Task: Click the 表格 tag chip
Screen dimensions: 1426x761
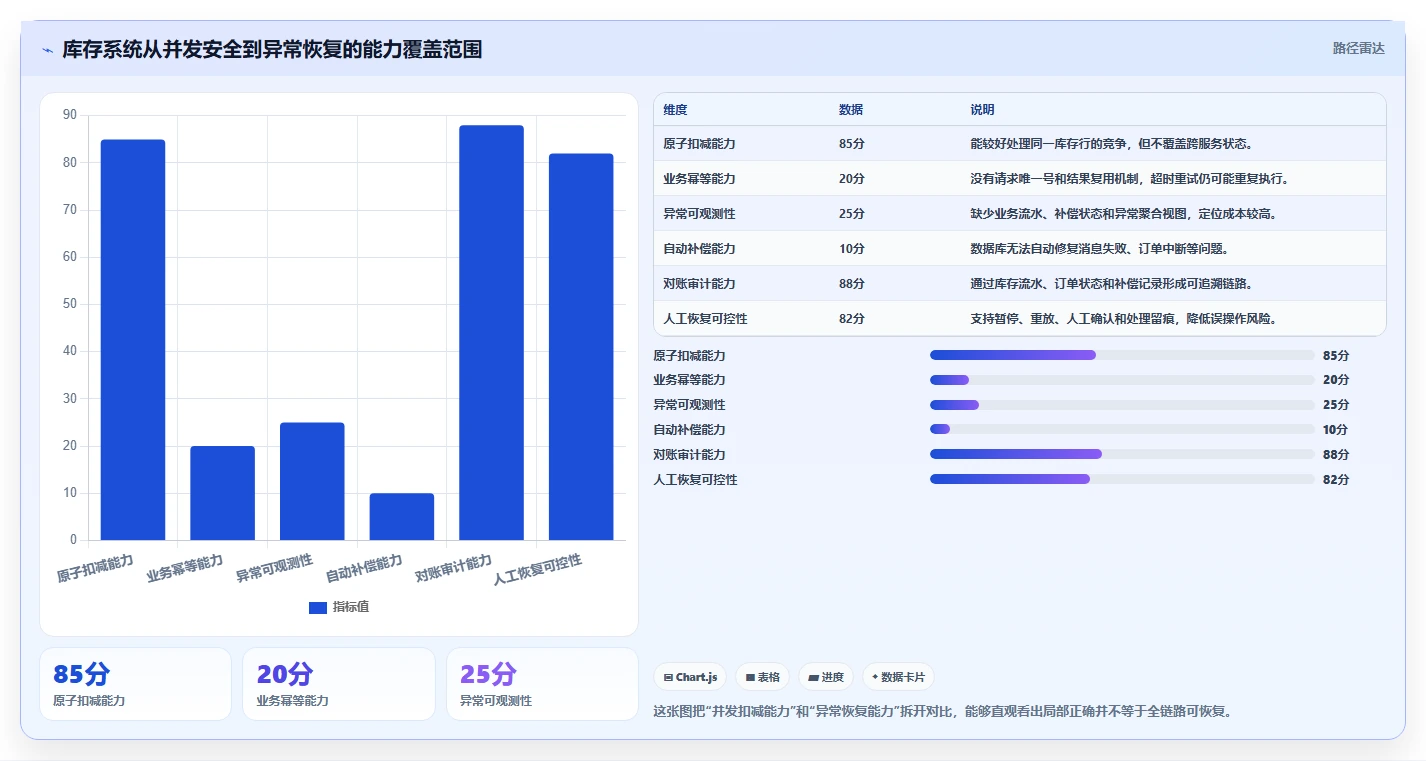Action: pyautogui.click(x=762, y=677)
